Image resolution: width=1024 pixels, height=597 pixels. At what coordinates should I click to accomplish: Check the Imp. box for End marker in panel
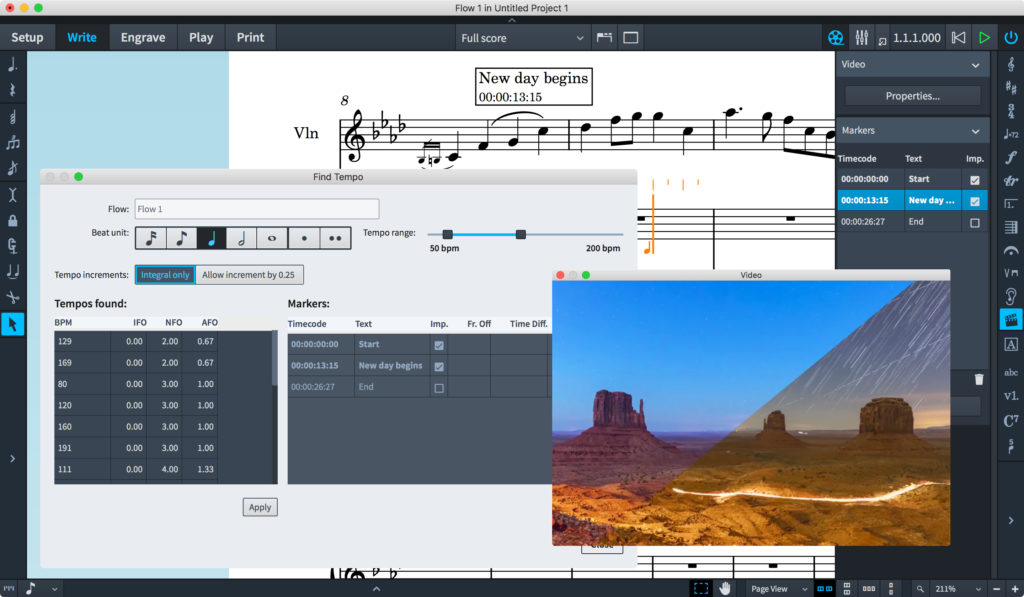974,222
